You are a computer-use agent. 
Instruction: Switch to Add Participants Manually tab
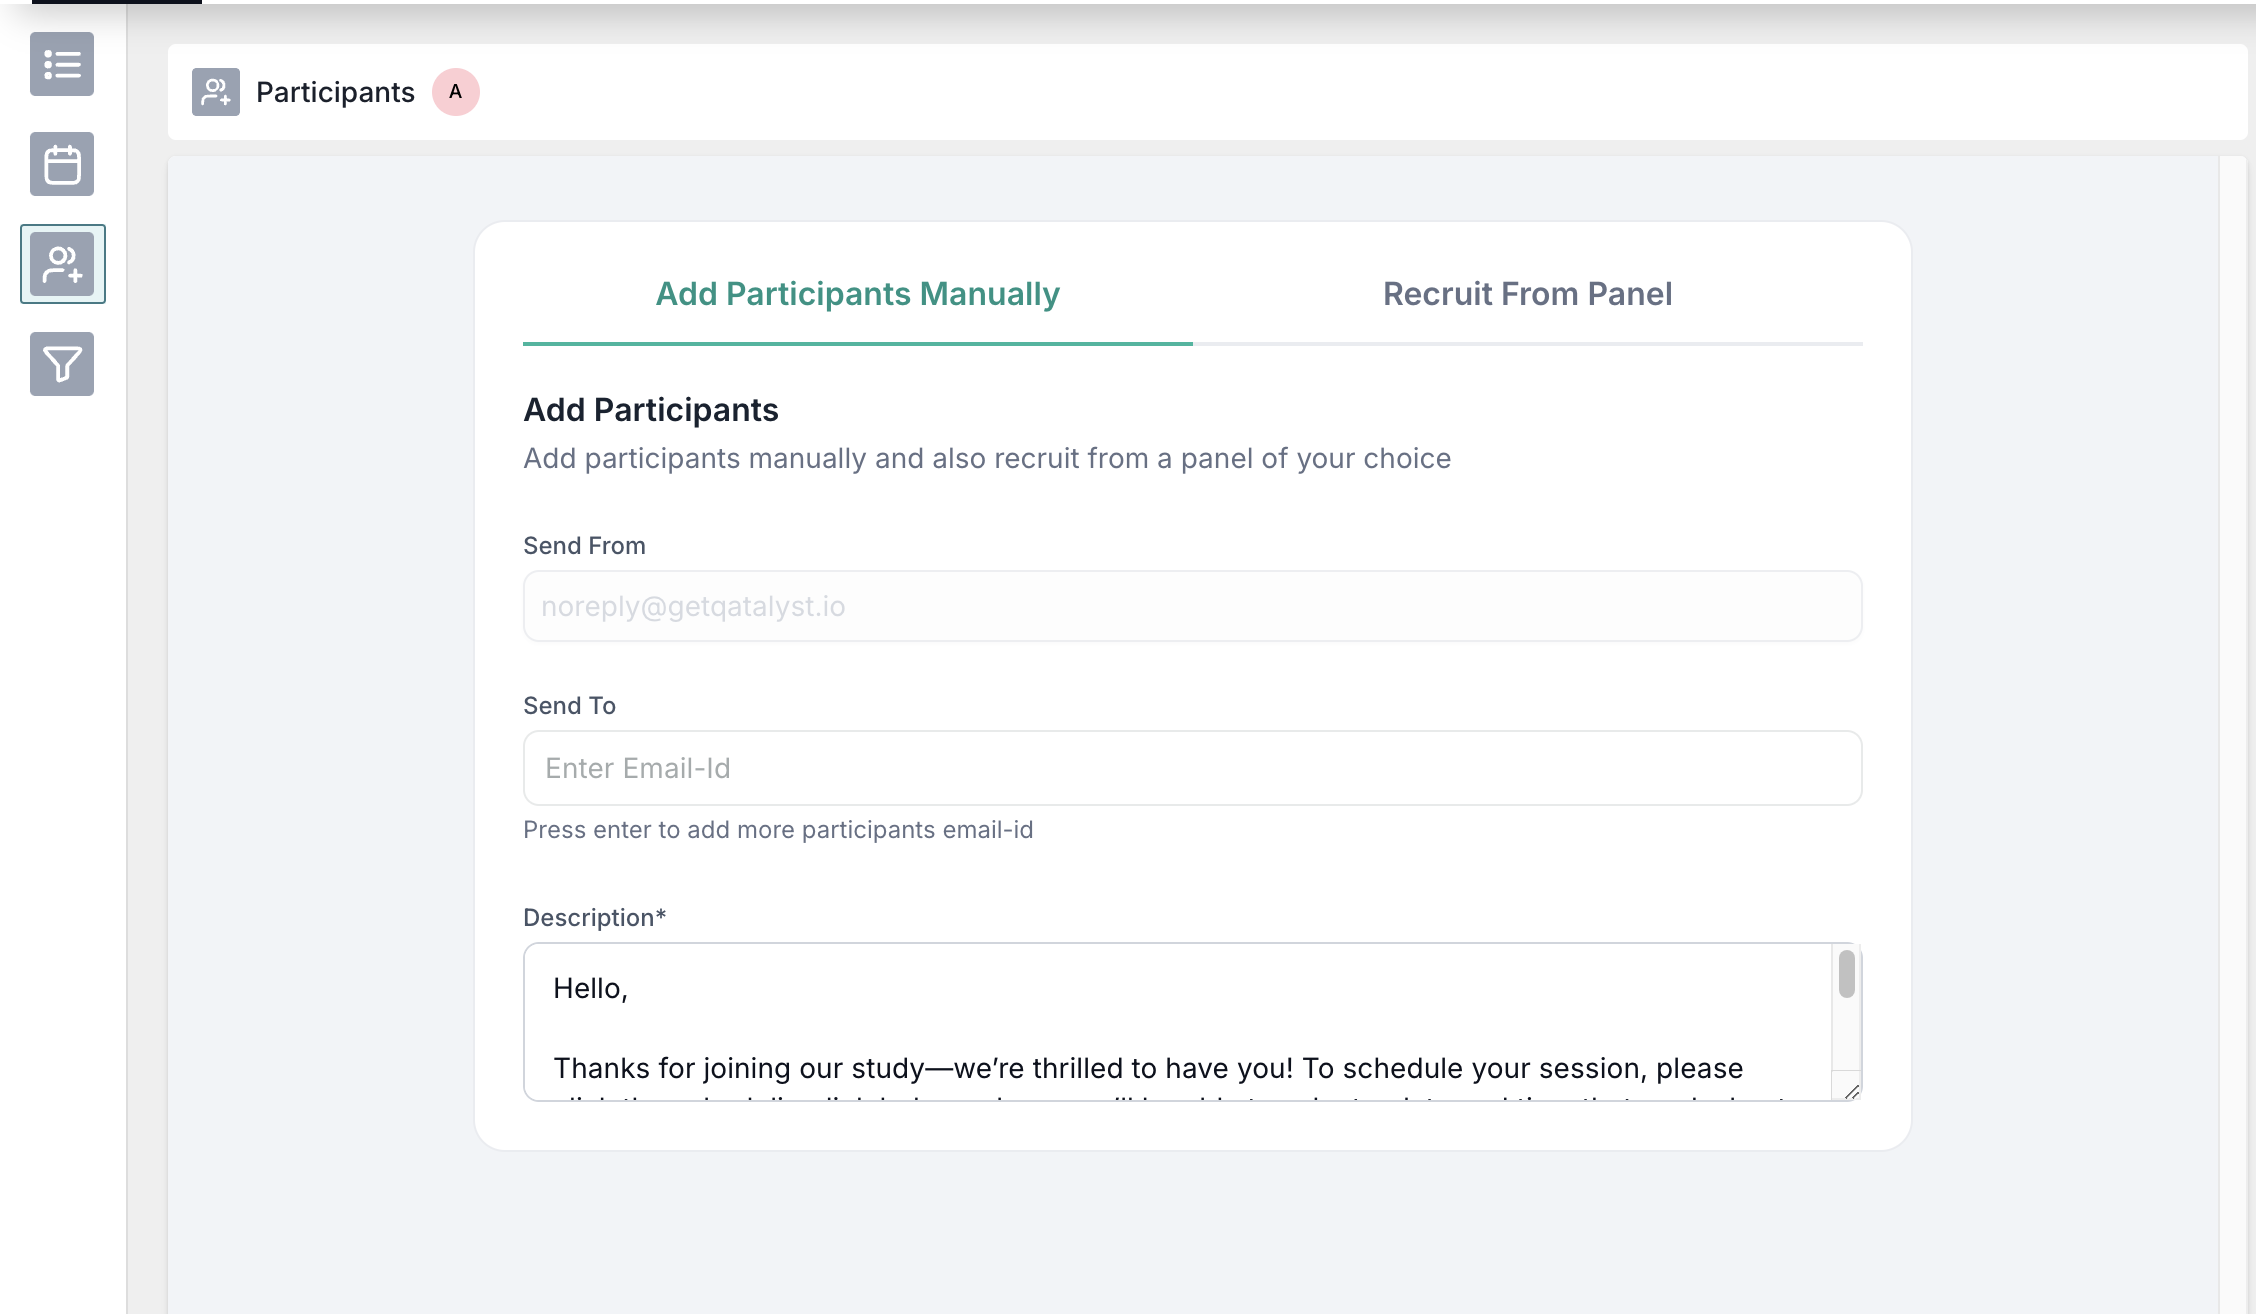(x=858, y=295)
